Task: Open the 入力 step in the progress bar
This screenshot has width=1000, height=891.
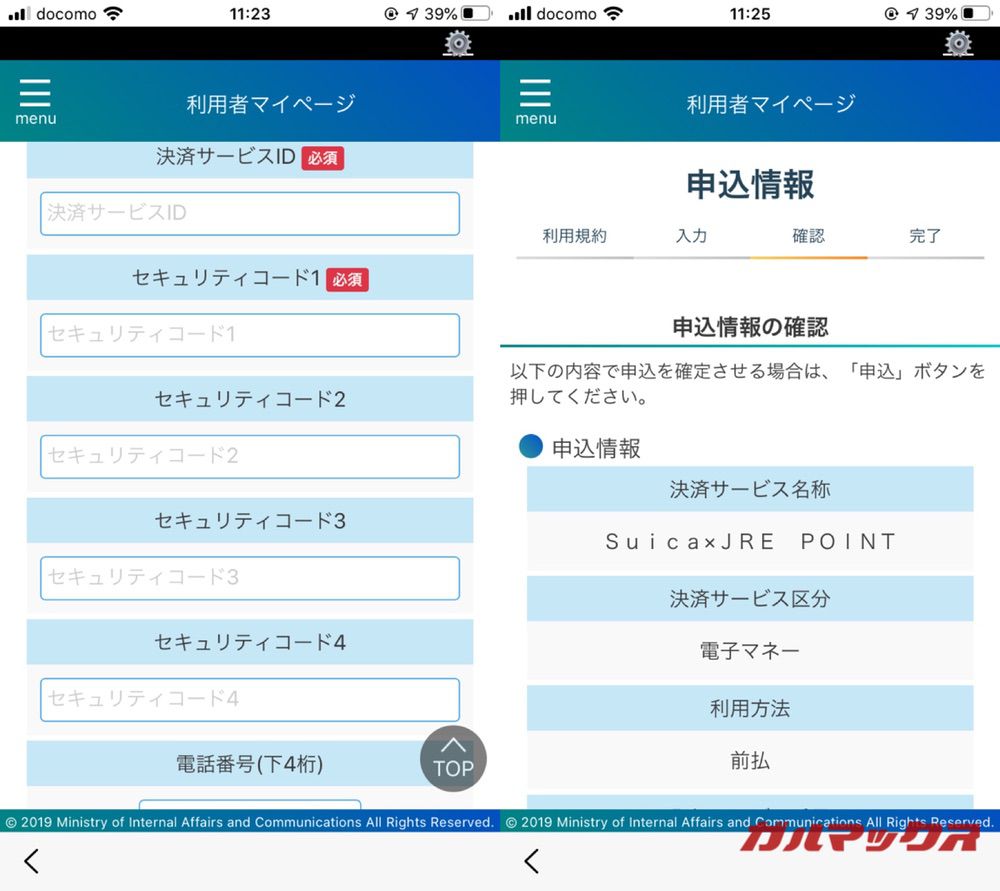Action: [692, 236]
